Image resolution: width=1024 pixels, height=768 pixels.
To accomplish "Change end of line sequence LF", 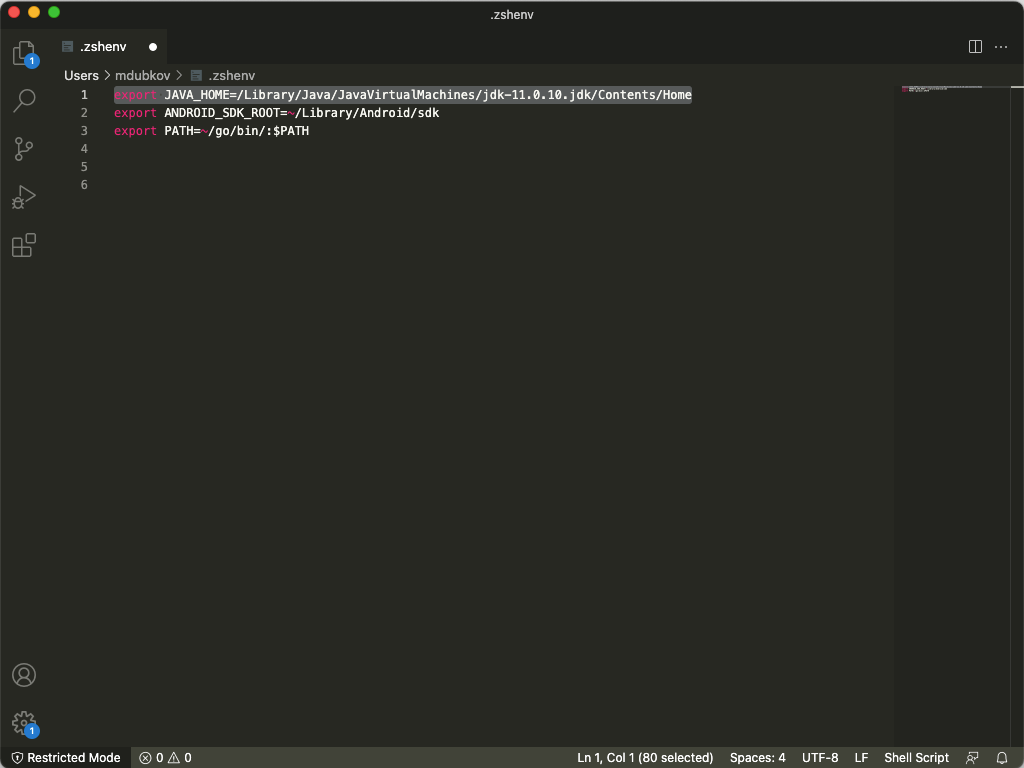I will (x=861, y=758).
